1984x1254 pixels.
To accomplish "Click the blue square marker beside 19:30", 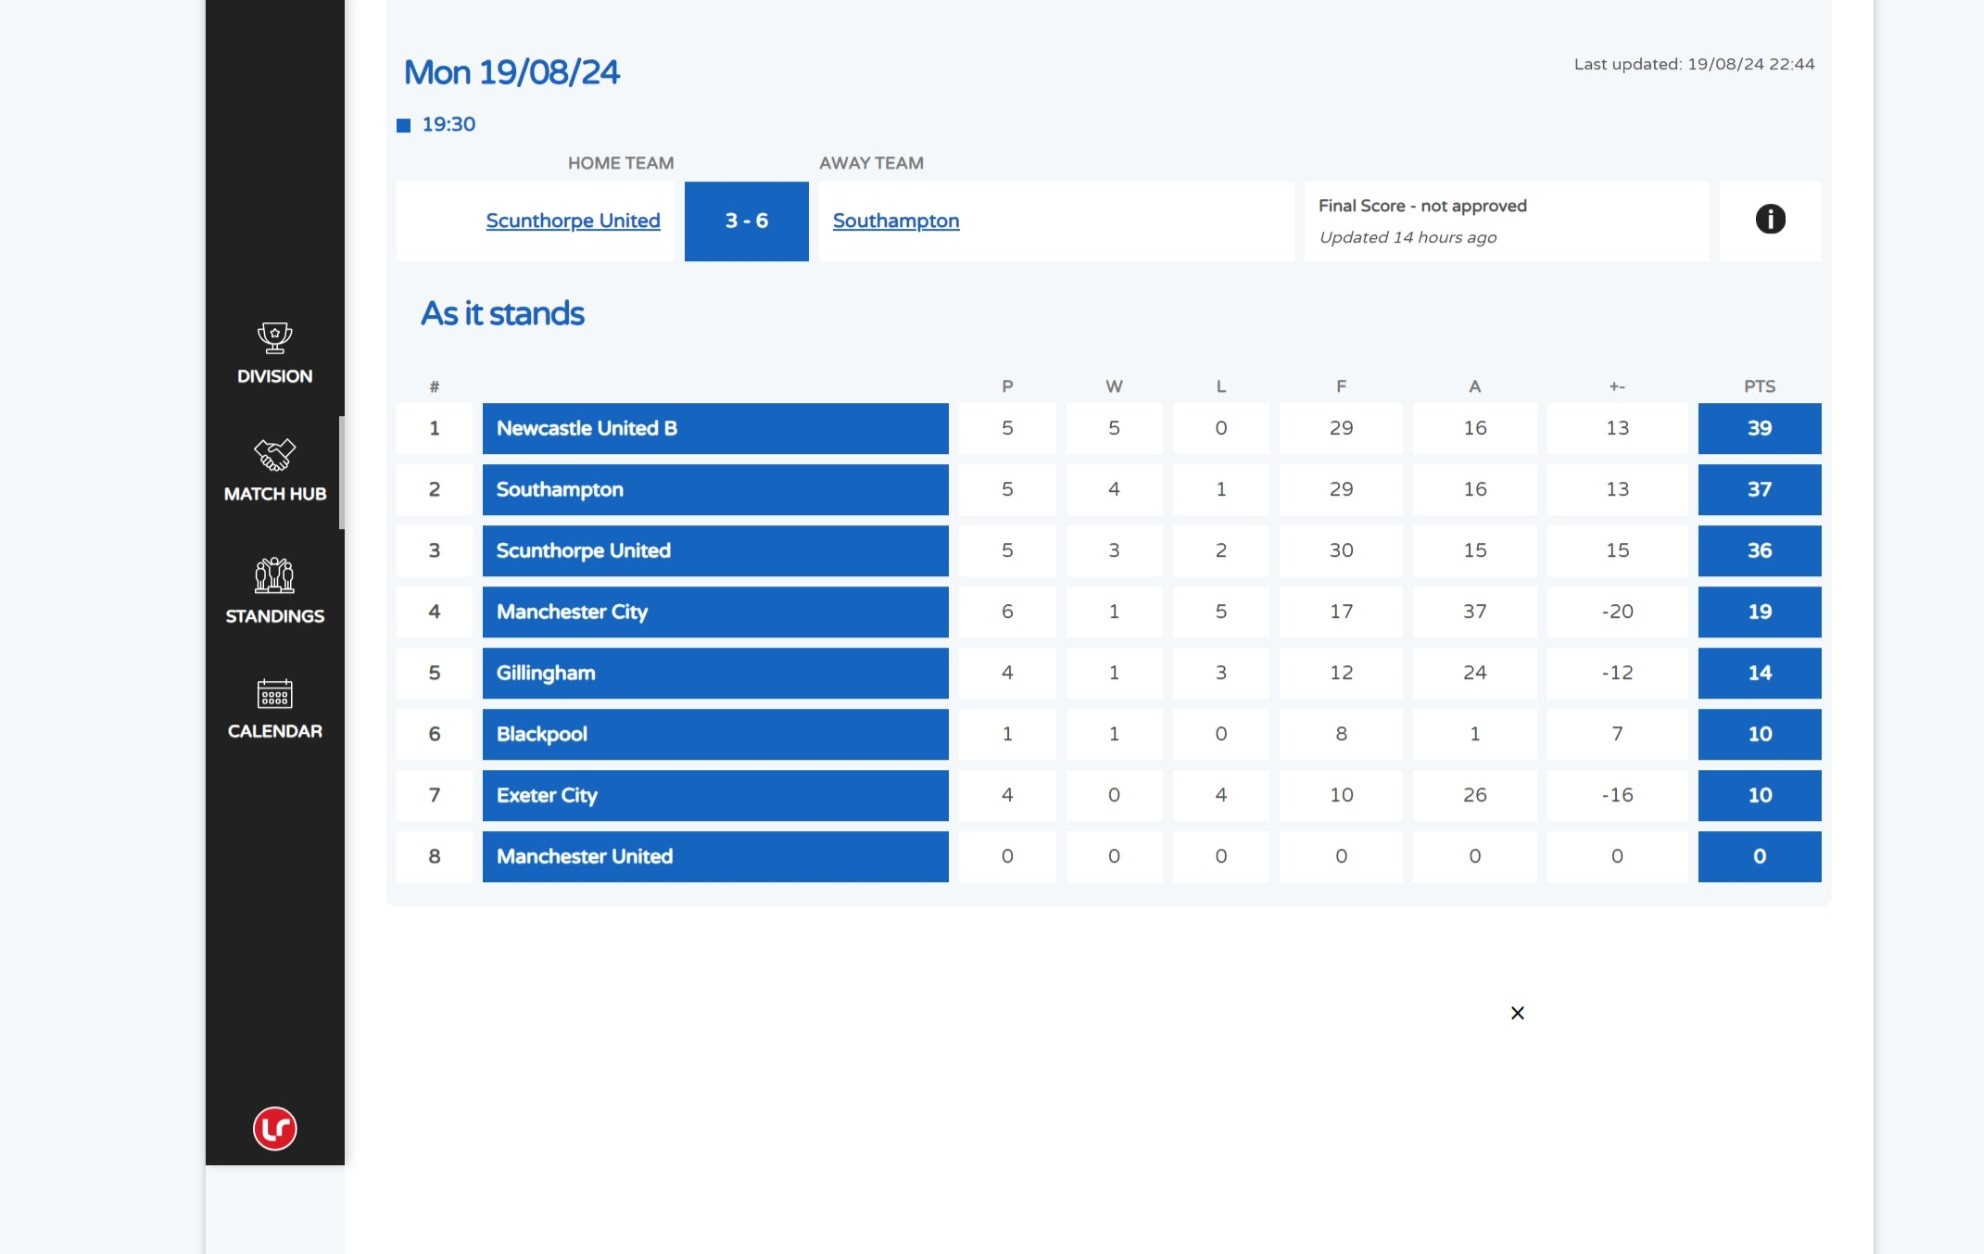I will 404,125.
